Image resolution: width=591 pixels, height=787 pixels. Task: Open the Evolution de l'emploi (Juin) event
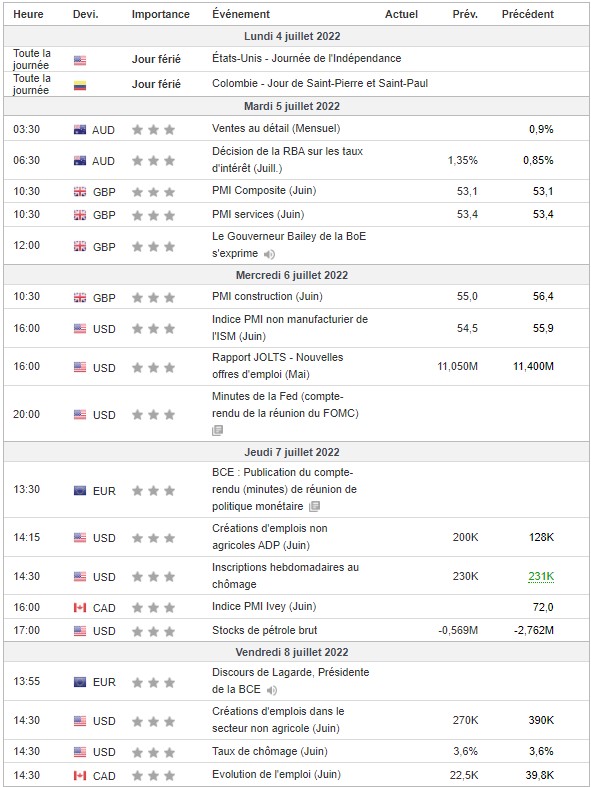(276, 774)
